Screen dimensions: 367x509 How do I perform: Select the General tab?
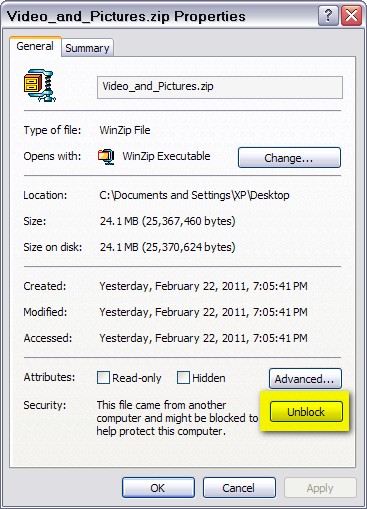coord(35,46)
